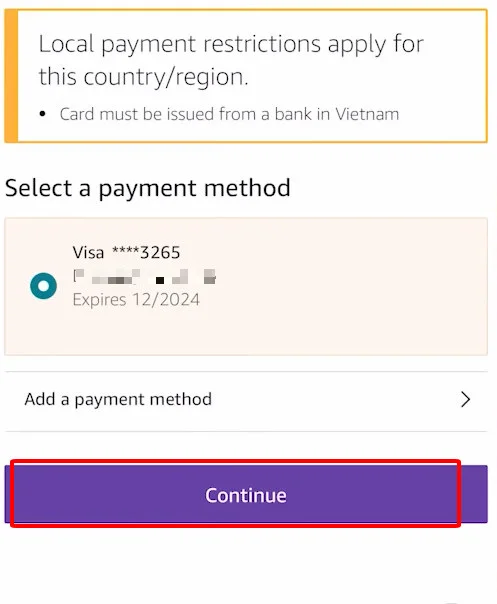Click the country/region text in the banner
497x604 pixels.
(166, 77)
